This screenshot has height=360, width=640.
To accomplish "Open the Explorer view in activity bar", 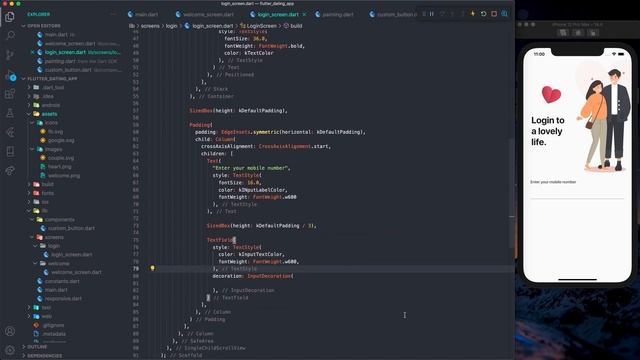I will 10,17.
